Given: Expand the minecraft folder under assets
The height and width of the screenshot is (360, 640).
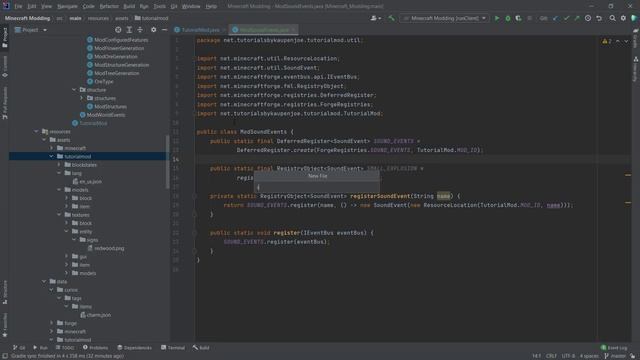Looking at the screenshot, I should (x=51, y=148).
